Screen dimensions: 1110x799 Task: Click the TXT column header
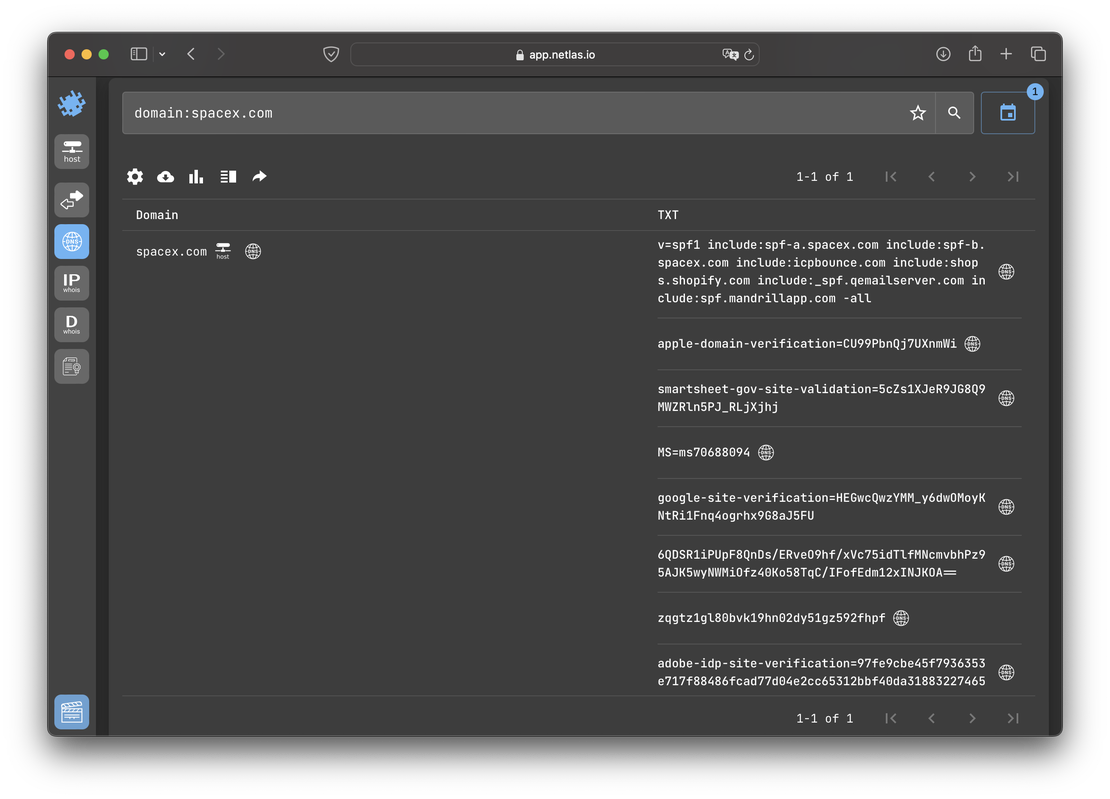668,214
